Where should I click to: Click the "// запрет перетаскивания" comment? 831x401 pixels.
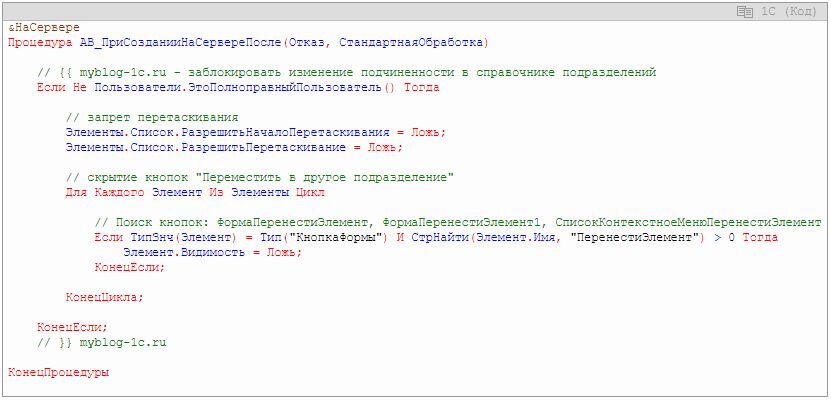tap(152, 118)
